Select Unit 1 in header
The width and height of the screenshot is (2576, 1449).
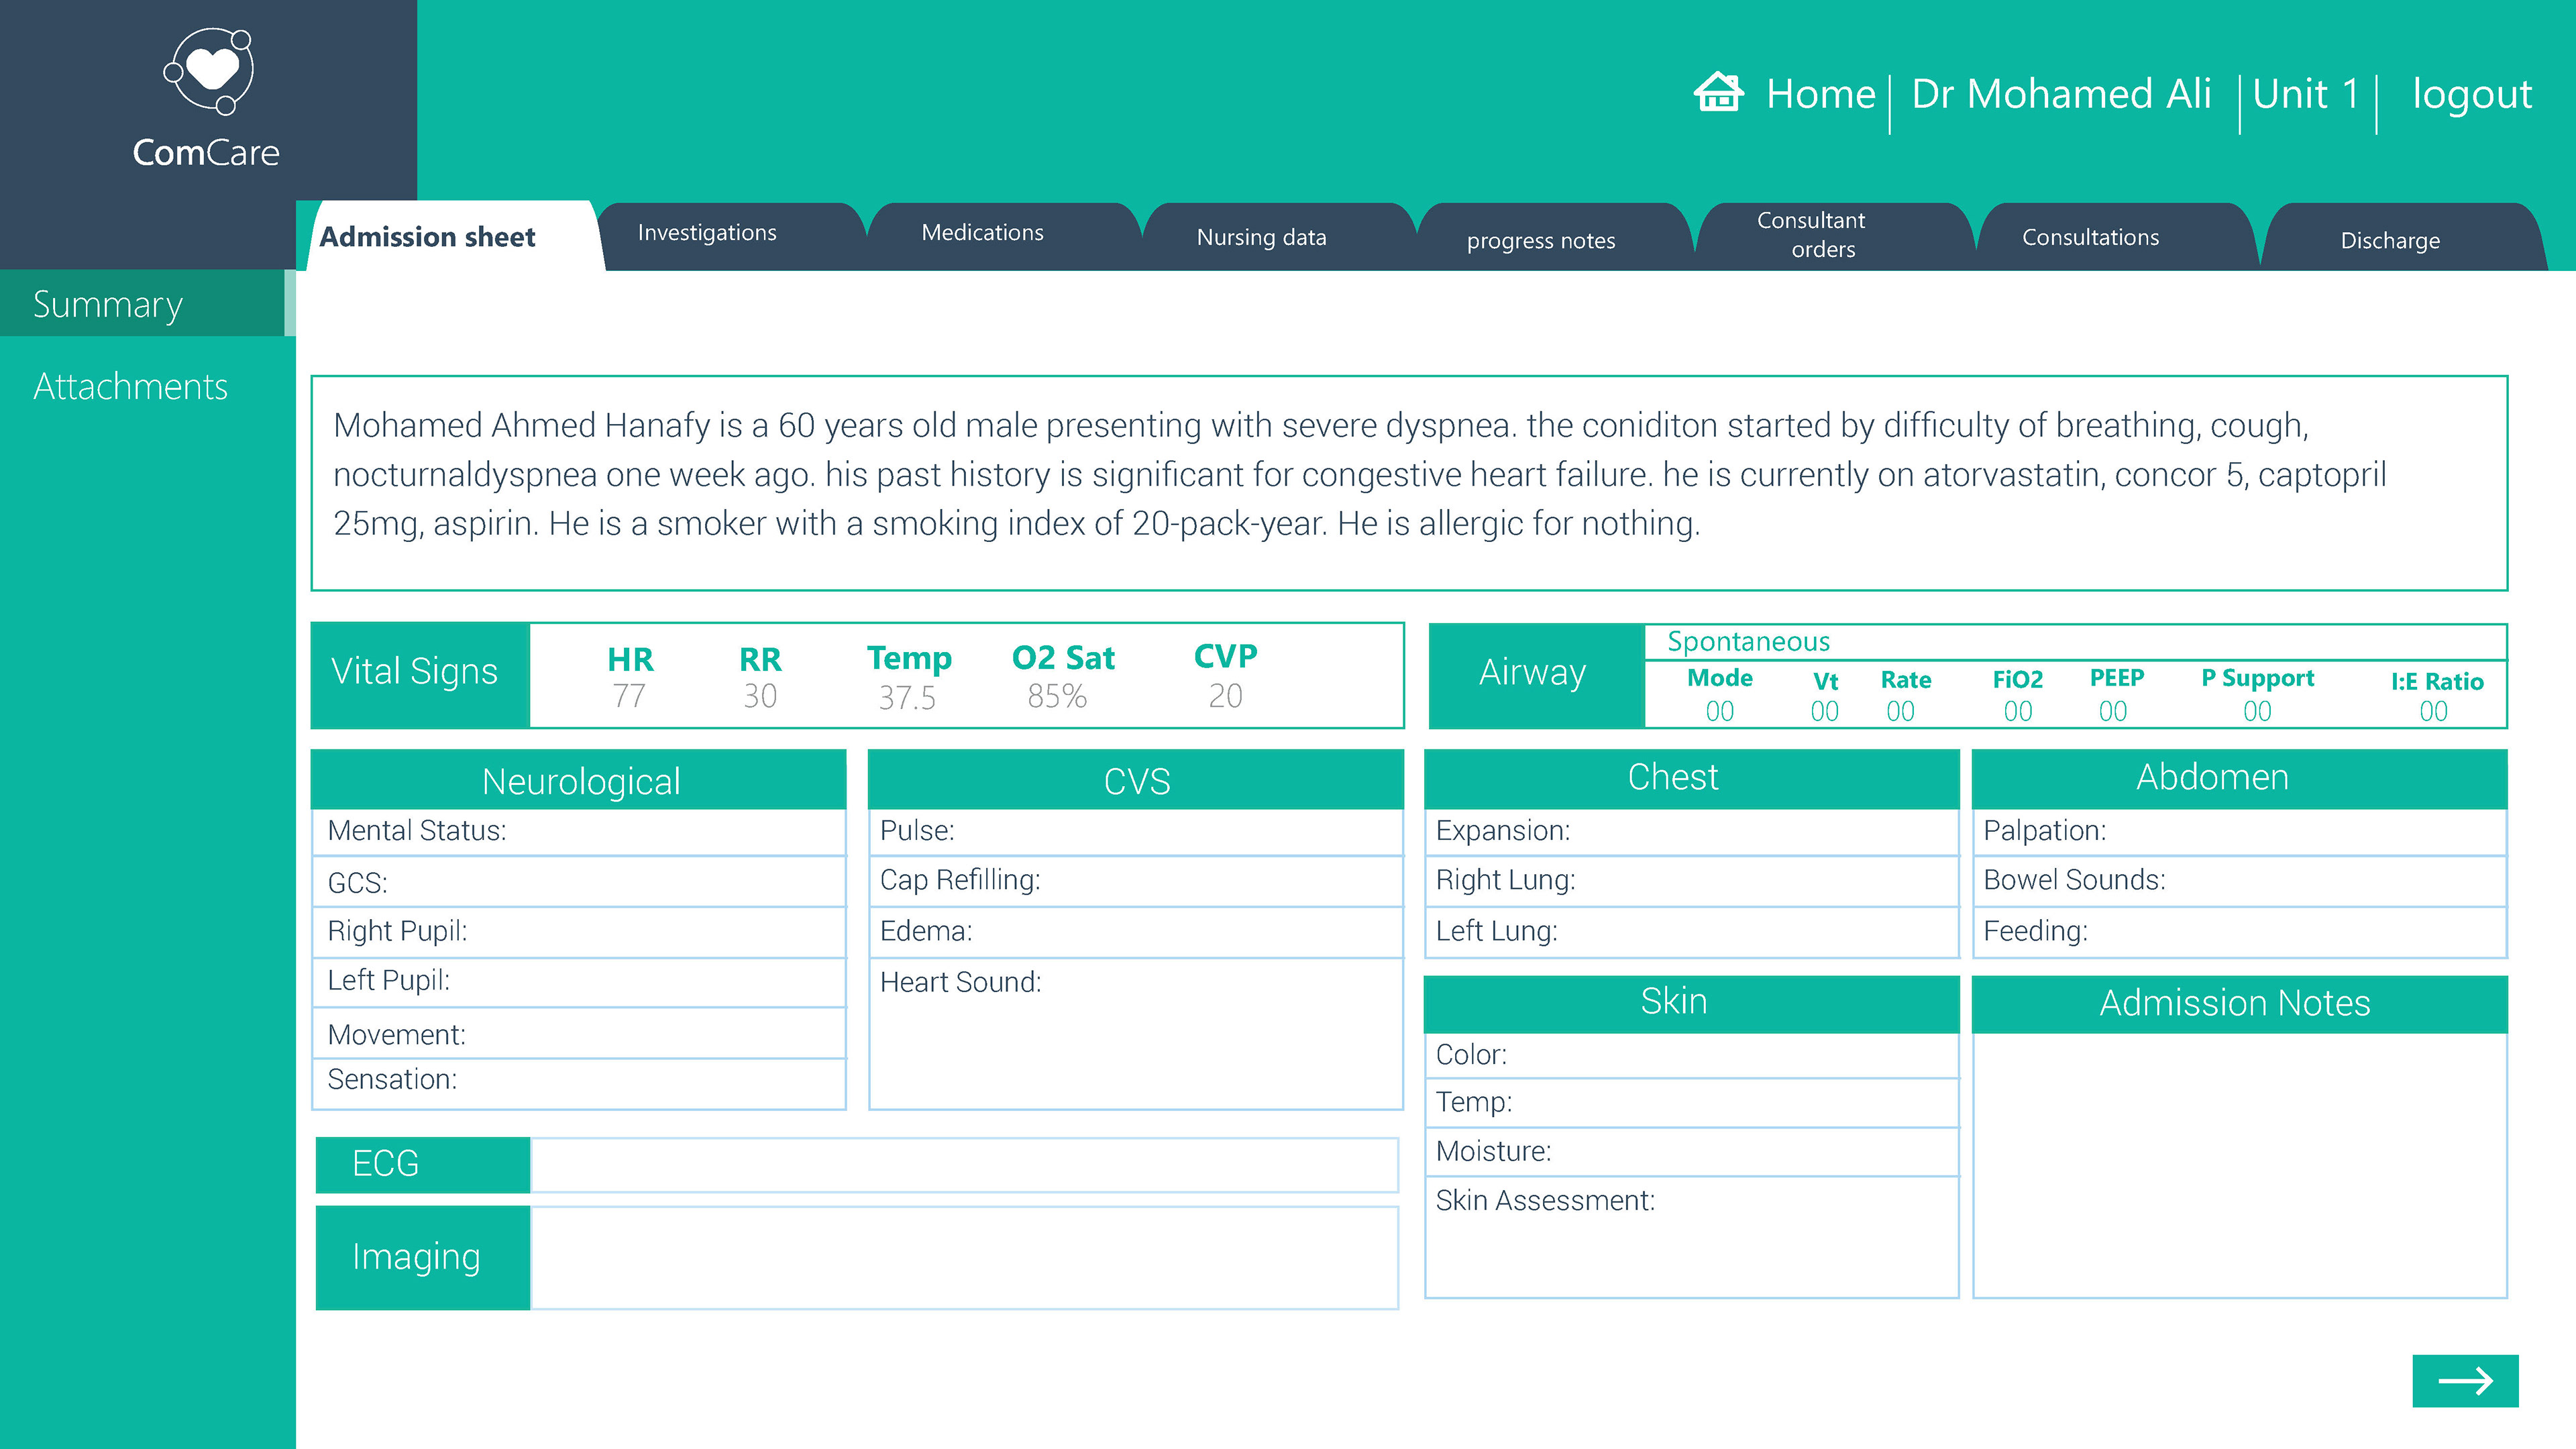[x=2305, y=94]
